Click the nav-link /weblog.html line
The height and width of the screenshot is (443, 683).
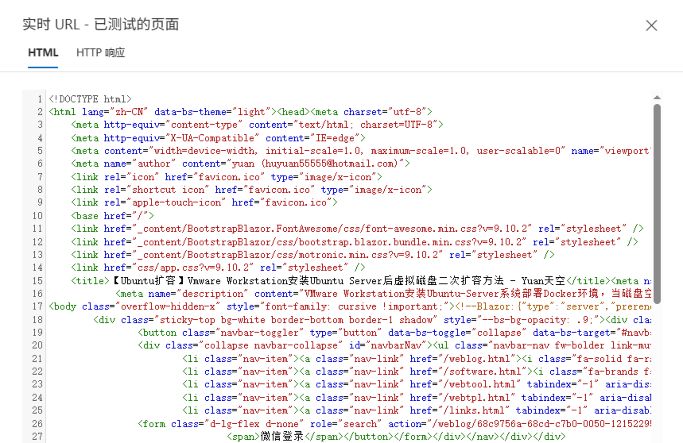(x=416, y=358)
